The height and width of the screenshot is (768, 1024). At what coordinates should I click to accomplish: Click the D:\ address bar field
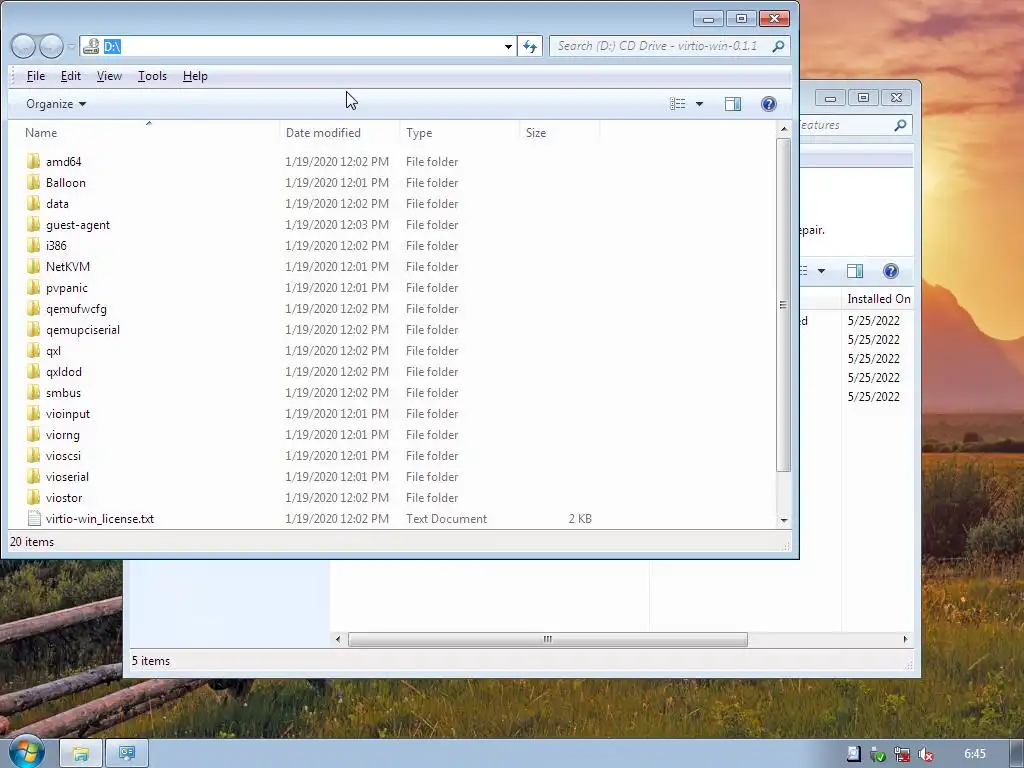point(298,46)
